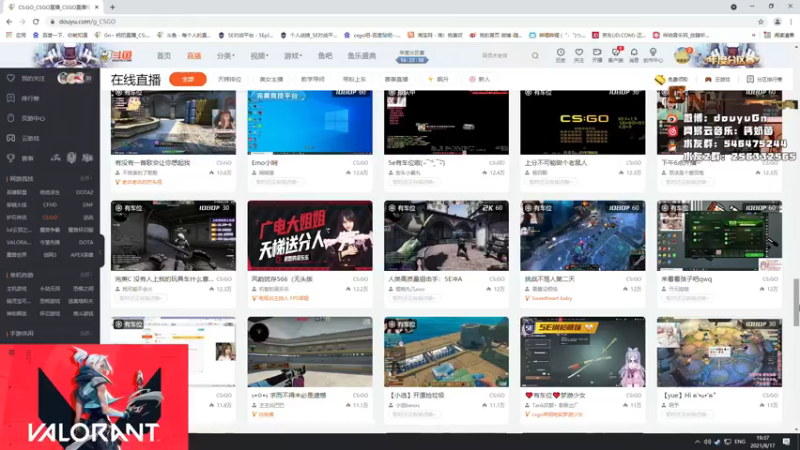Open 云游戏 gamepad in left sidebar
This screenshot has height=450, width=800.
pyautogui.click(x=11, y=138)
